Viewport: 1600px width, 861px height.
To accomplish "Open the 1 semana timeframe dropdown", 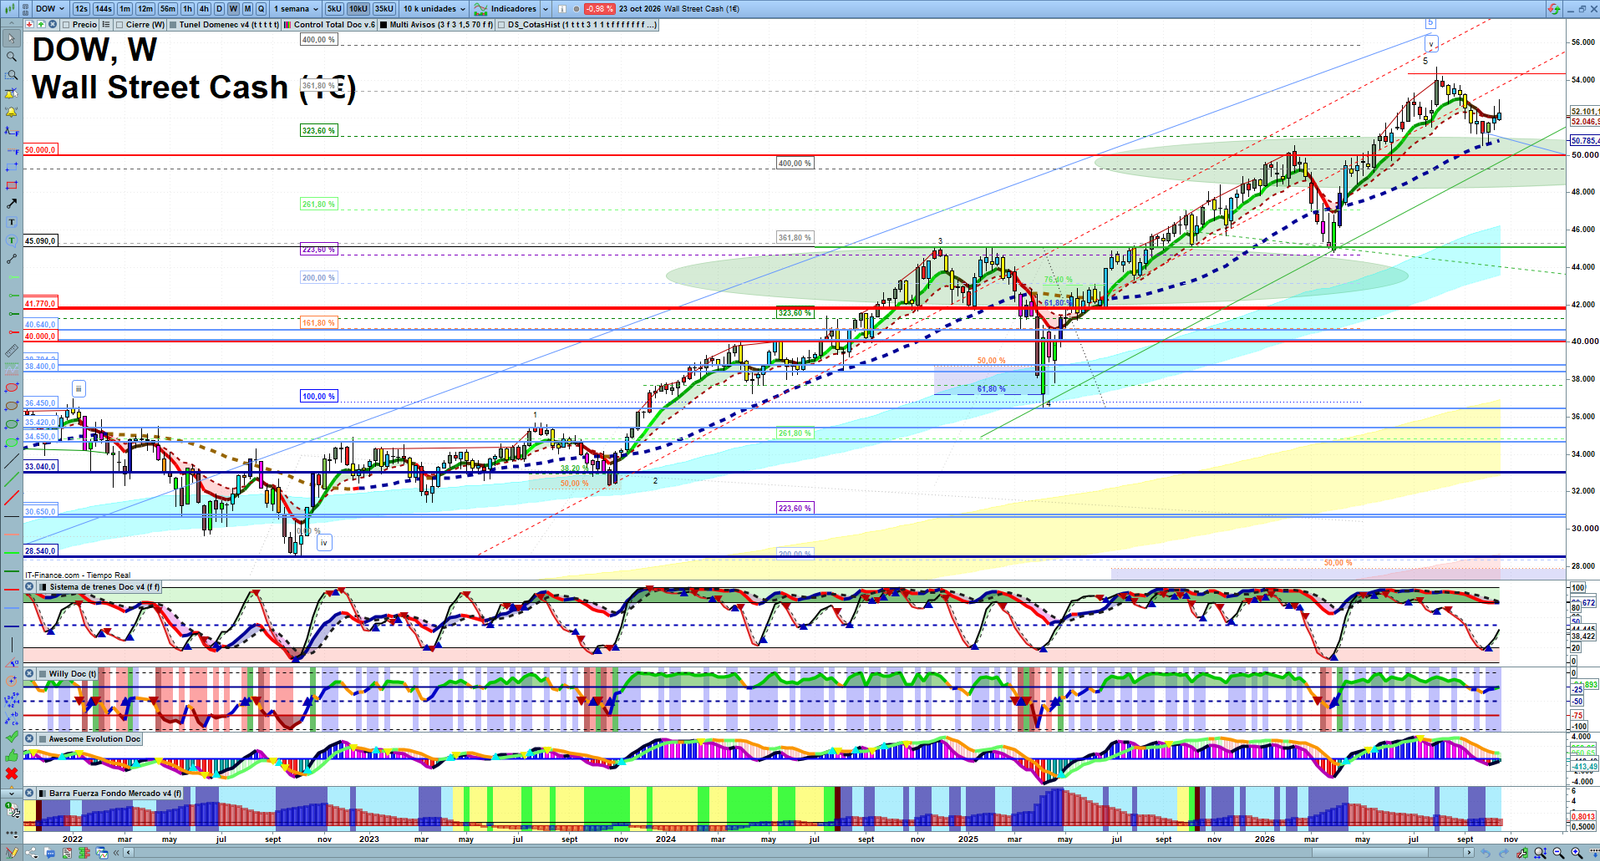I will tap(296, 9).
